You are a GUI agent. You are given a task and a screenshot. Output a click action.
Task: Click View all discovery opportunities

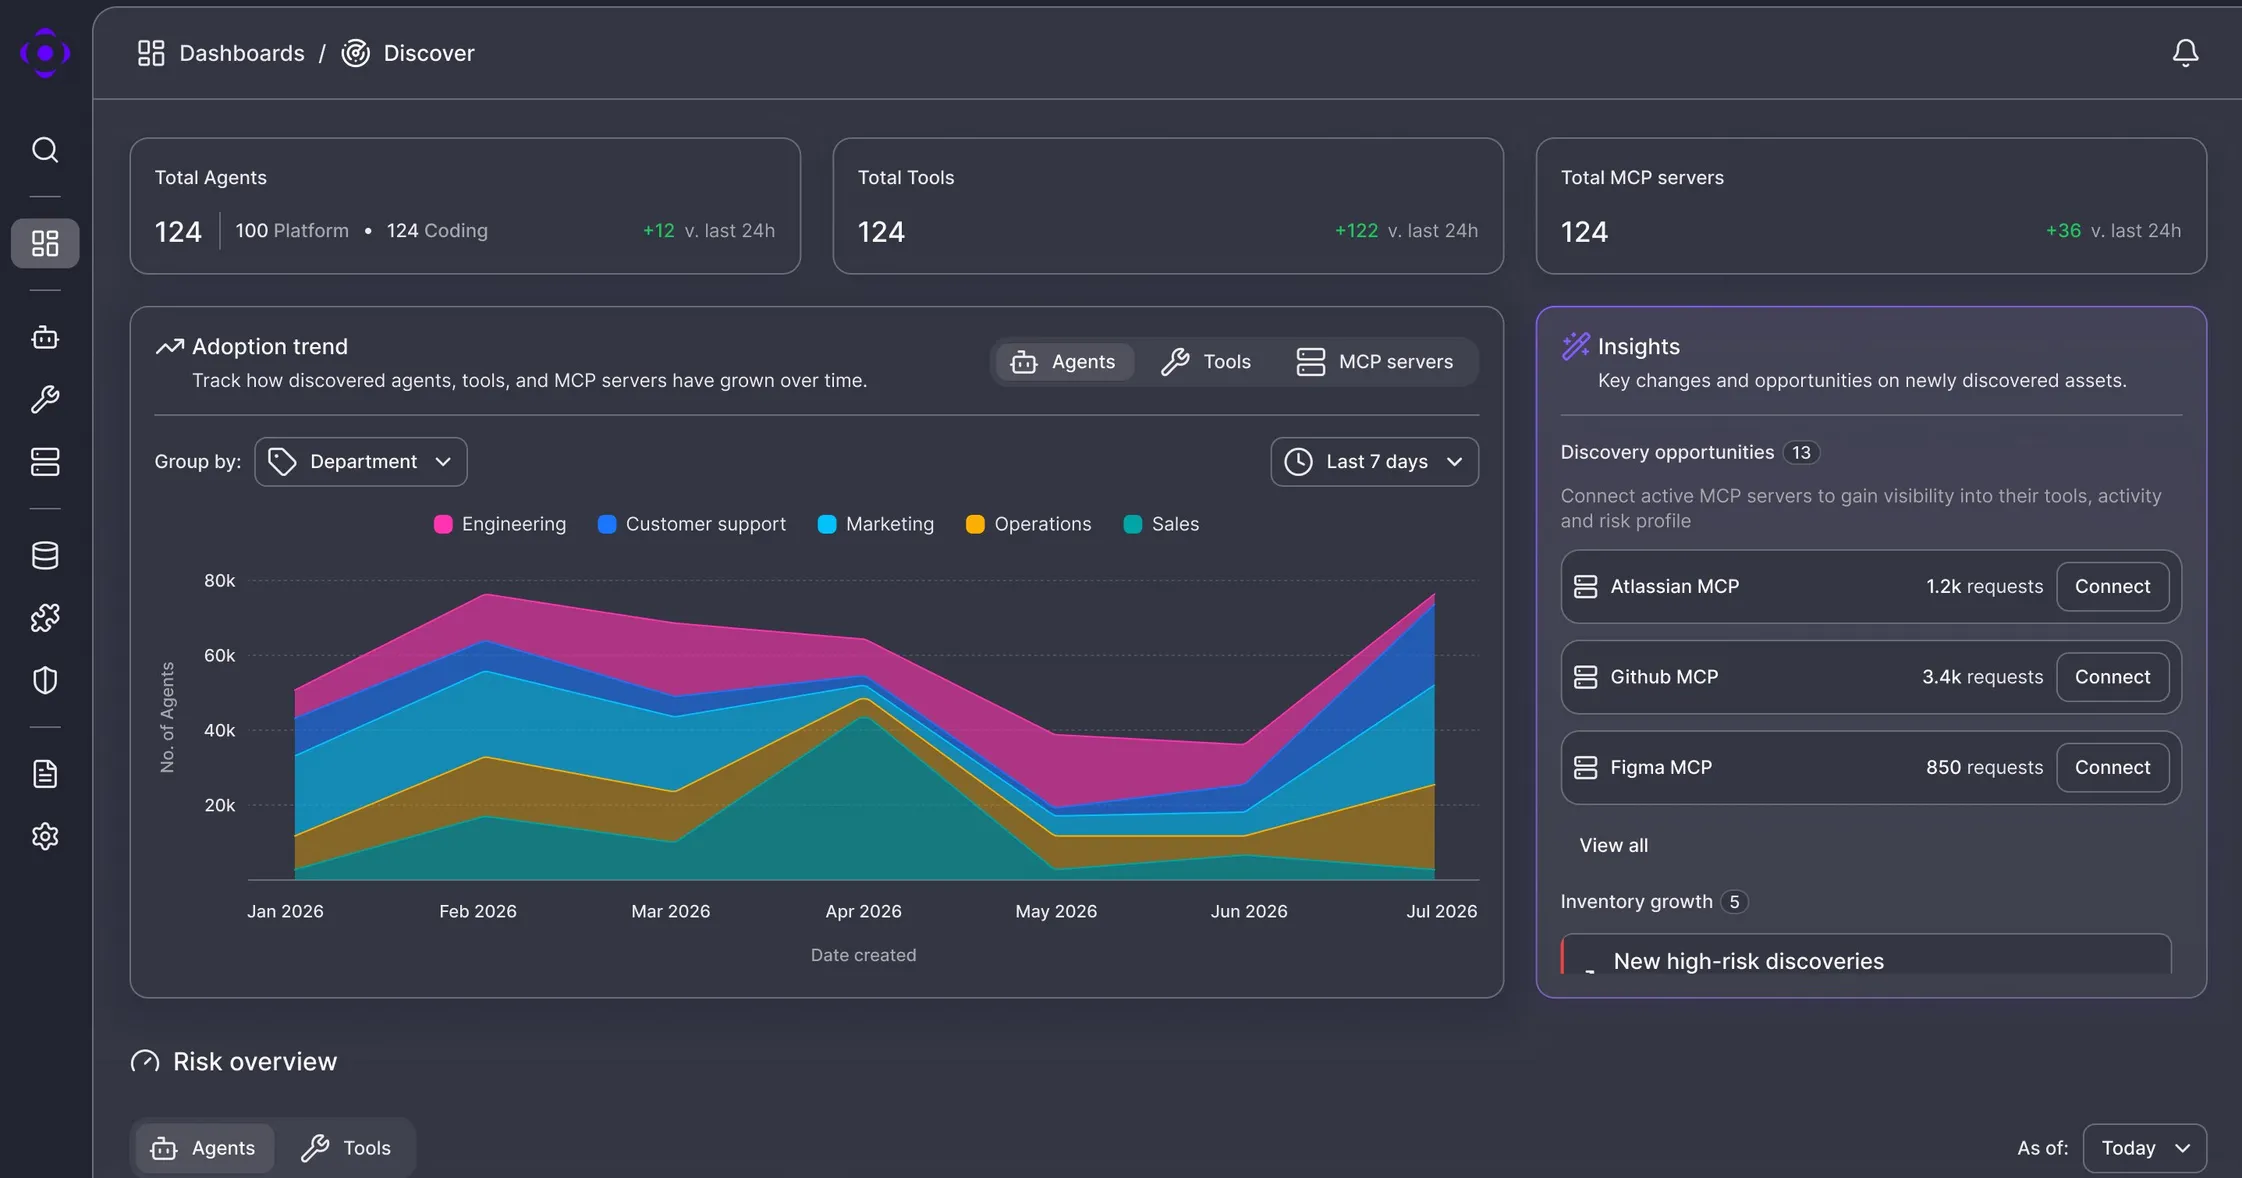pos(1613,845)
